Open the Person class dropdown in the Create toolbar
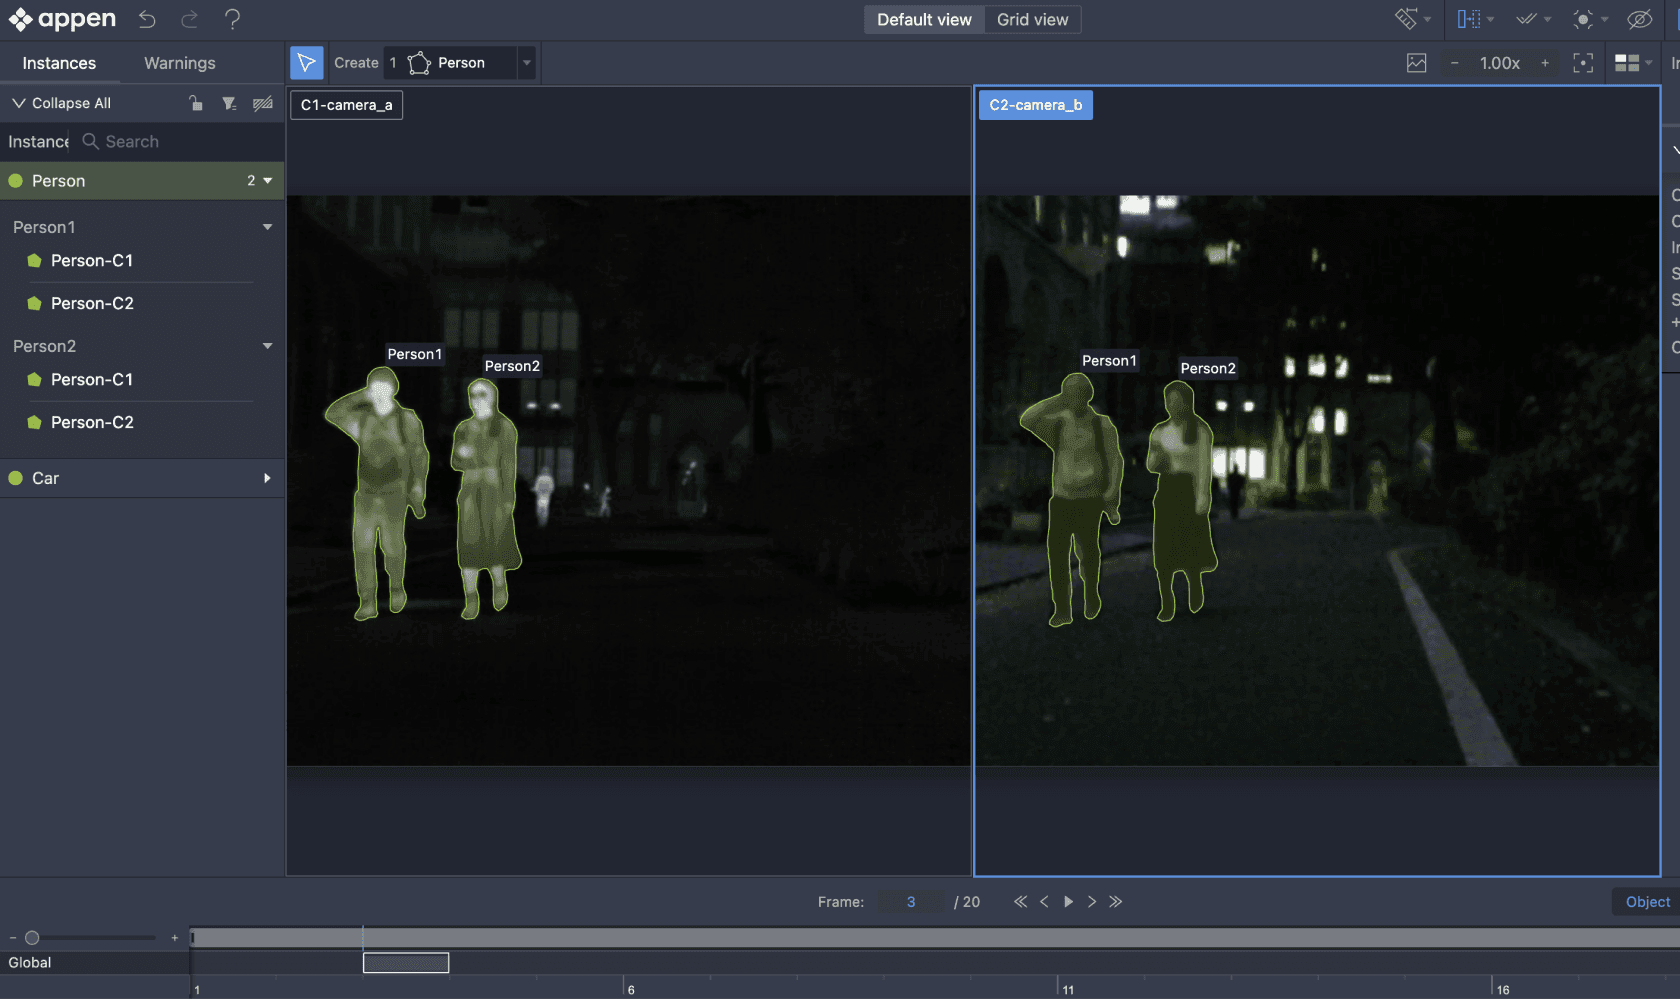Viewport: 1680px width, 999px height. (x=527, y=63)
